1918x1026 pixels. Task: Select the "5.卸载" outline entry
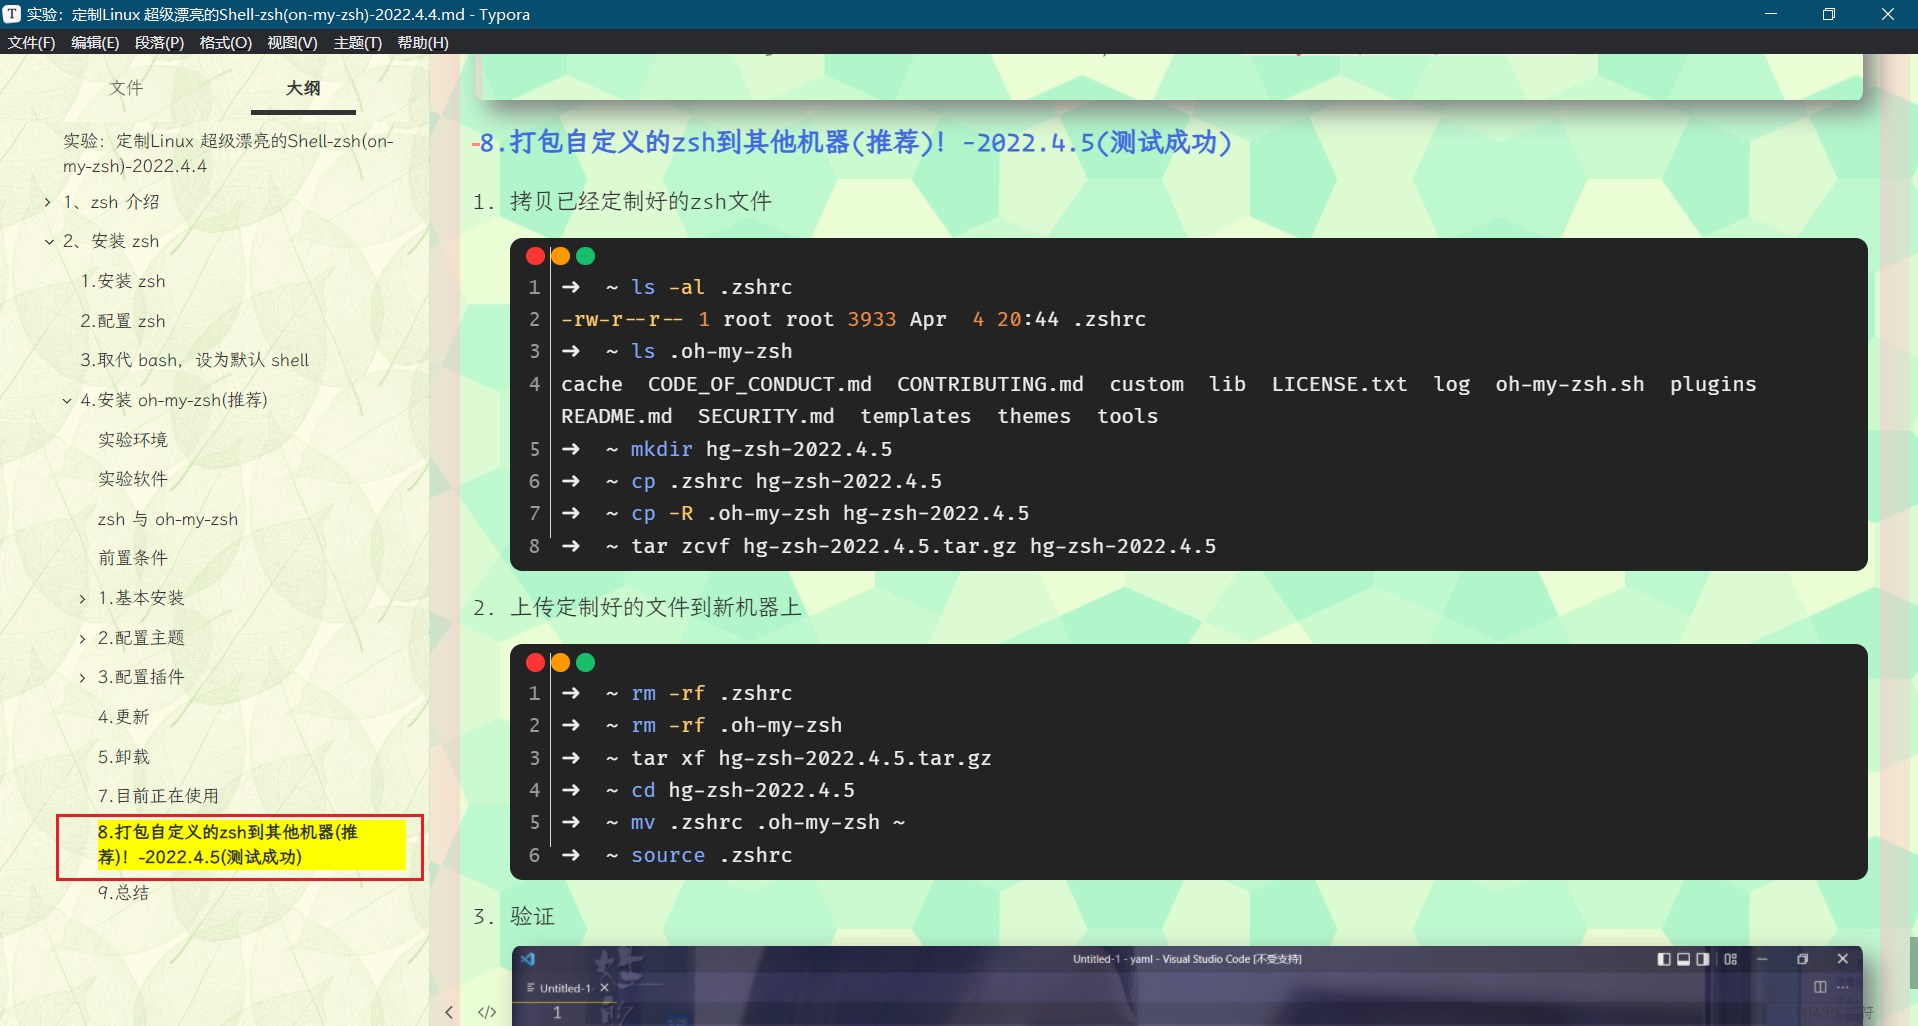[123, 757]
